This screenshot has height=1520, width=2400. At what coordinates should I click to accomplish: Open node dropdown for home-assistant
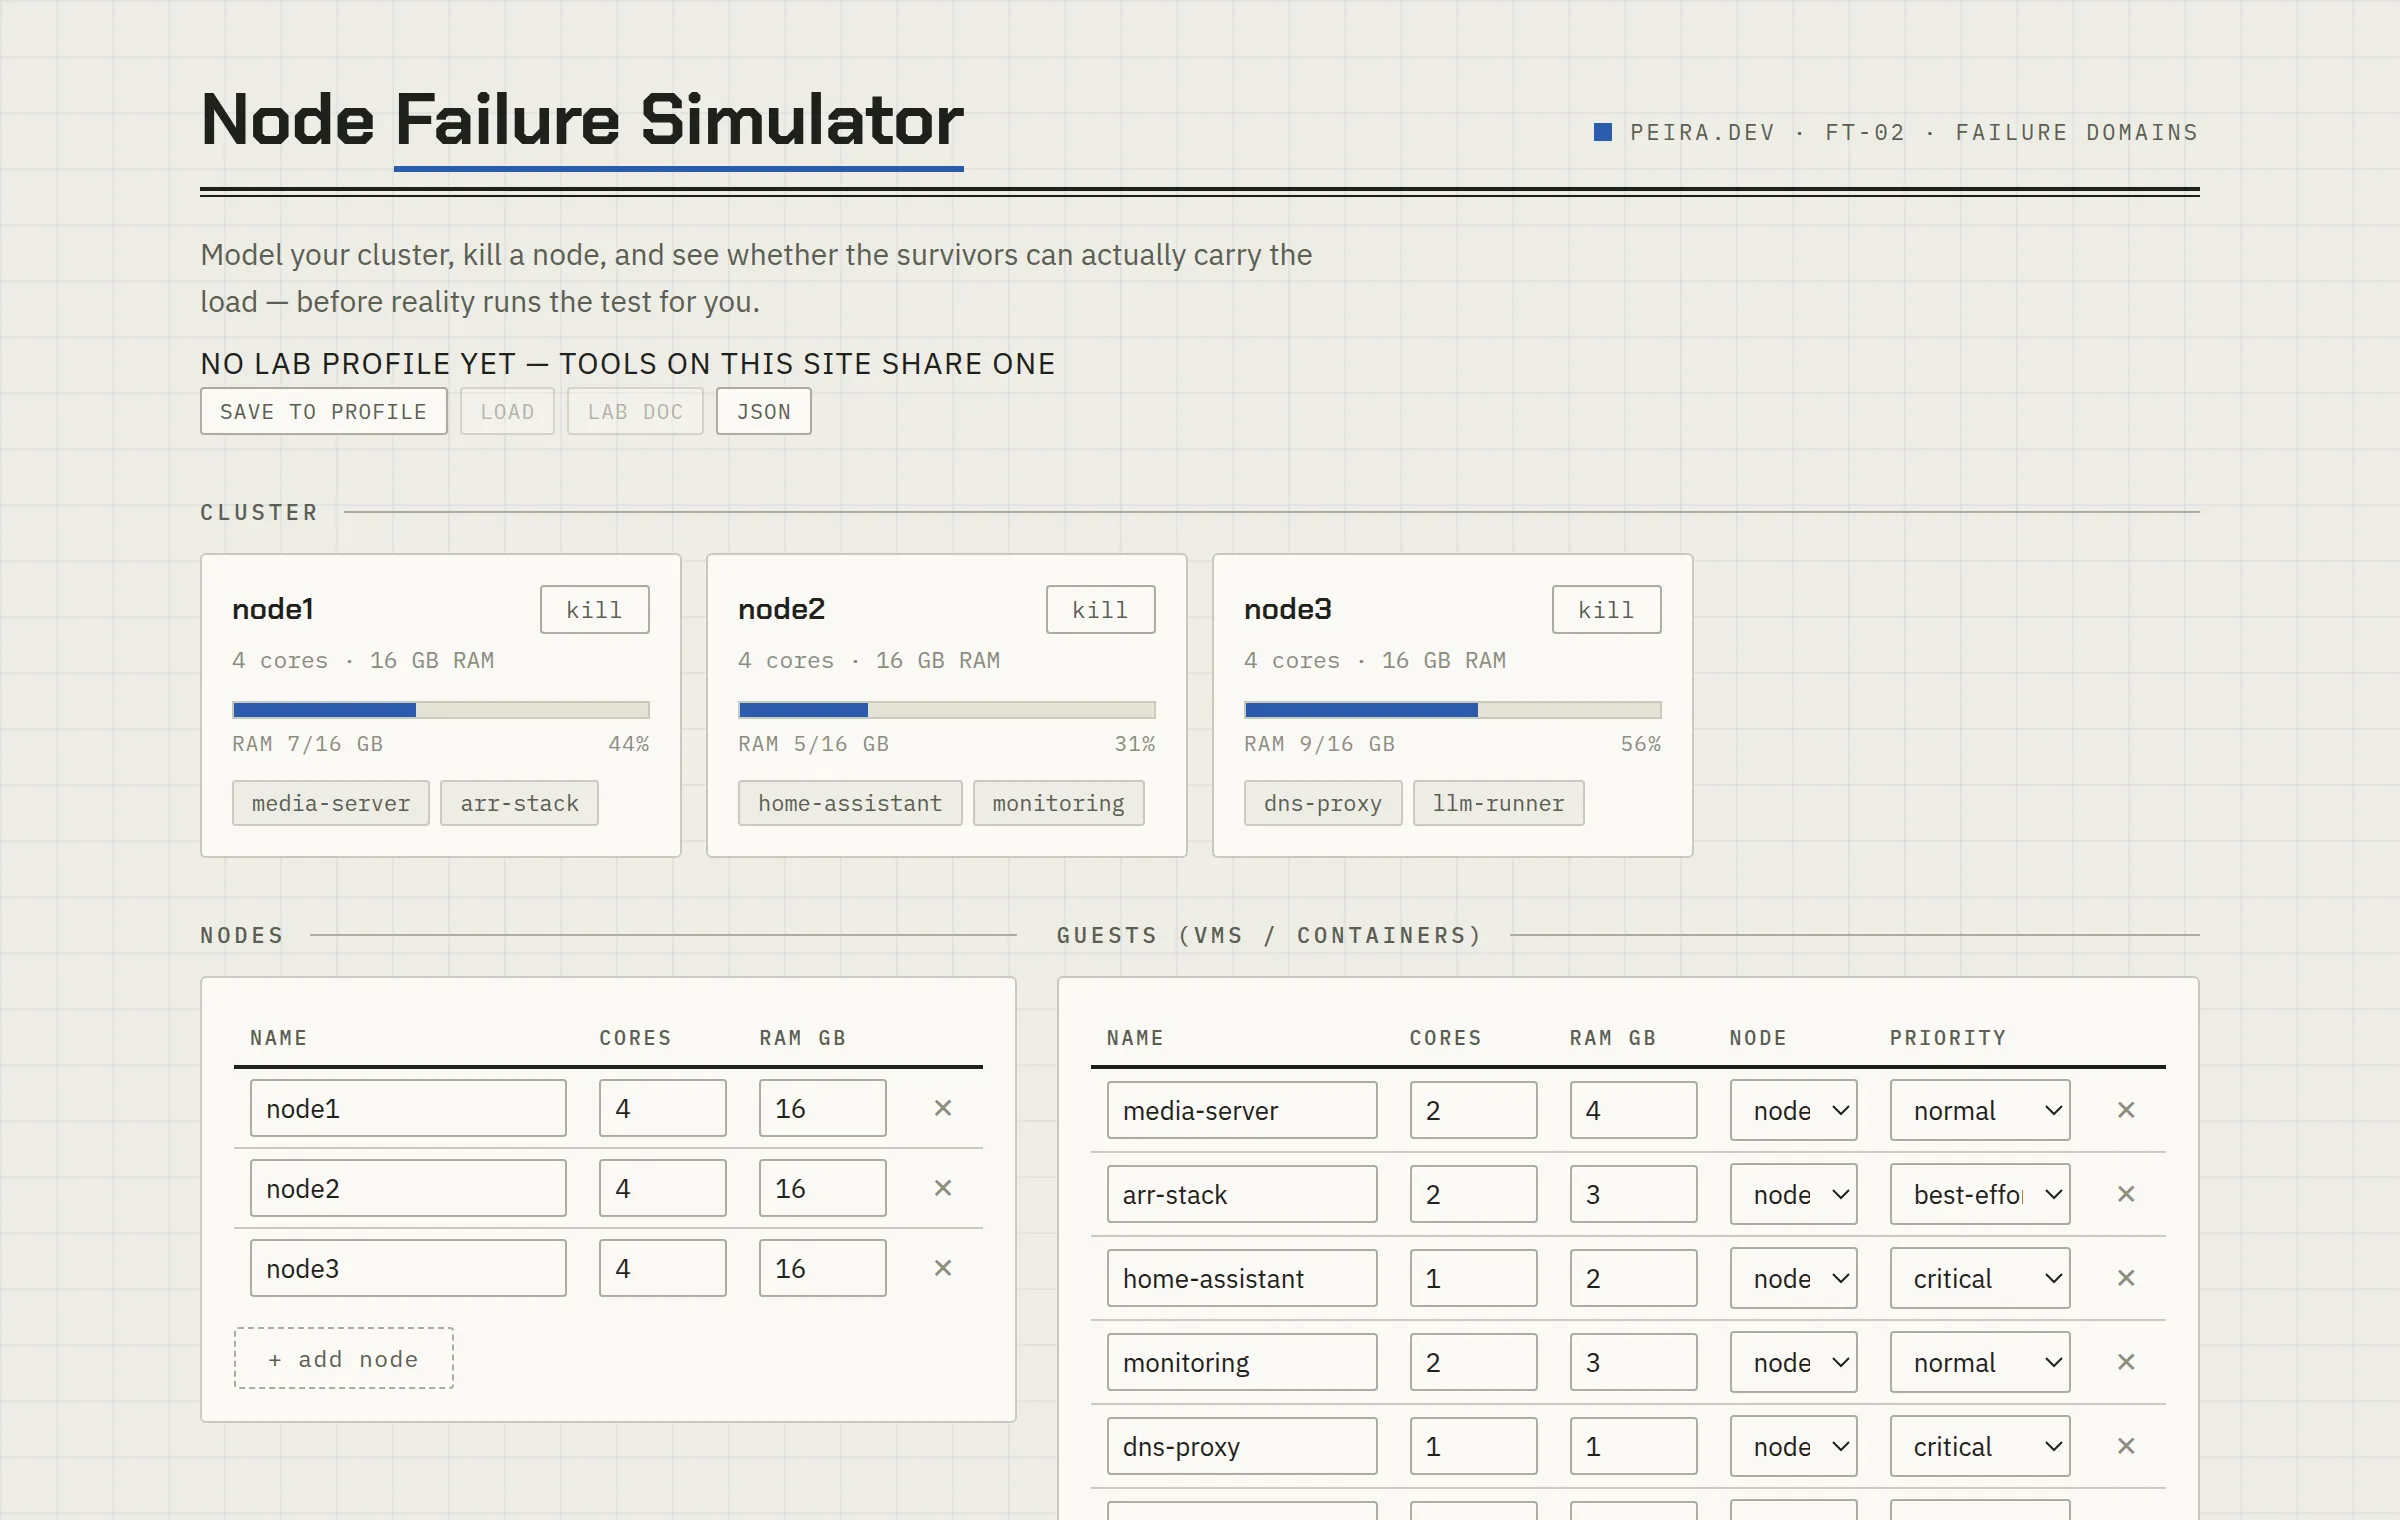[1793, 1278]
